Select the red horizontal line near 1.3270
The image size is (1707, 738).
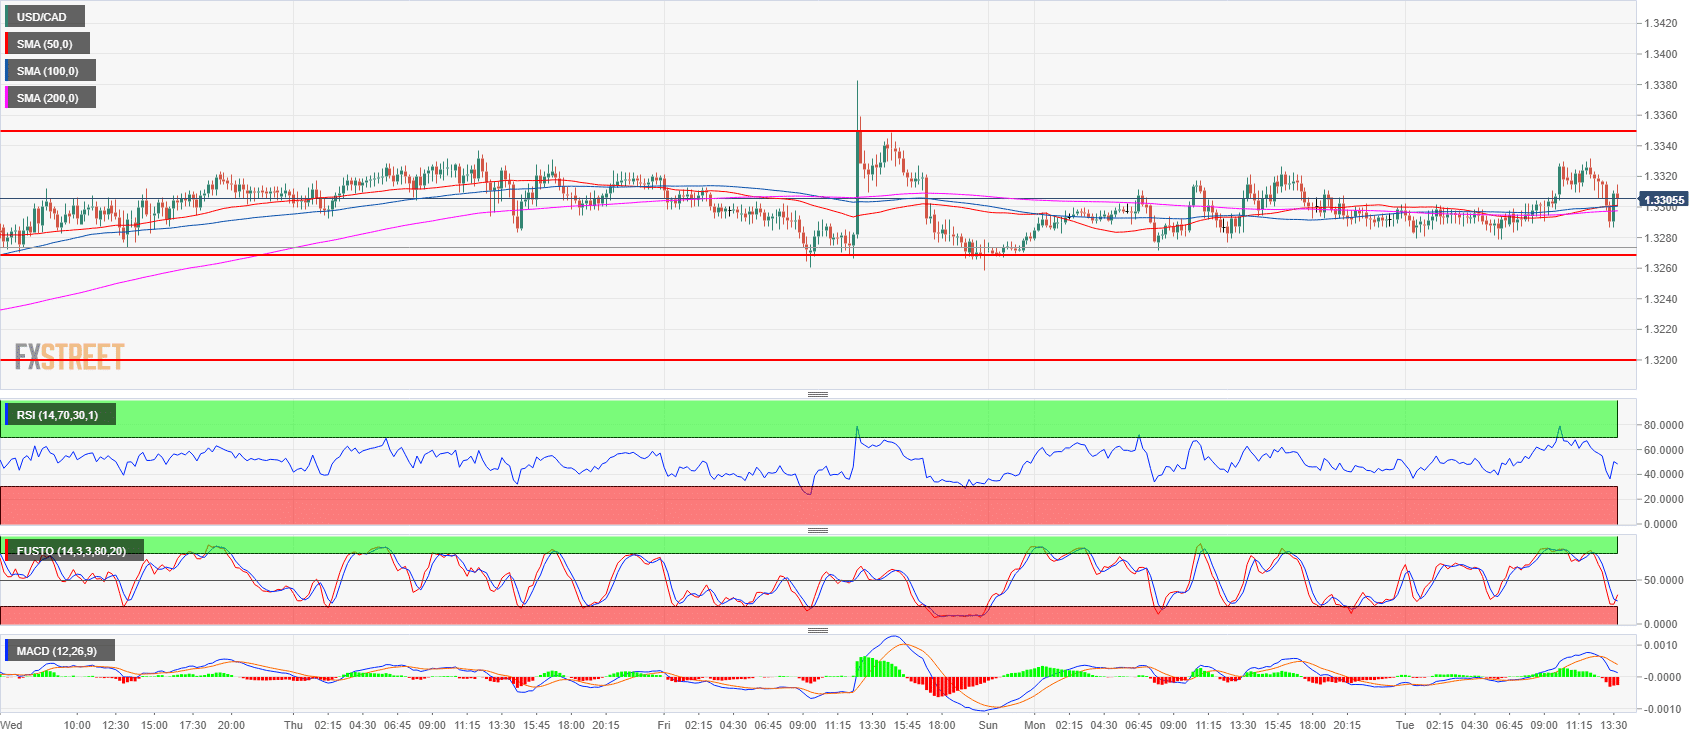coord(818,255)
